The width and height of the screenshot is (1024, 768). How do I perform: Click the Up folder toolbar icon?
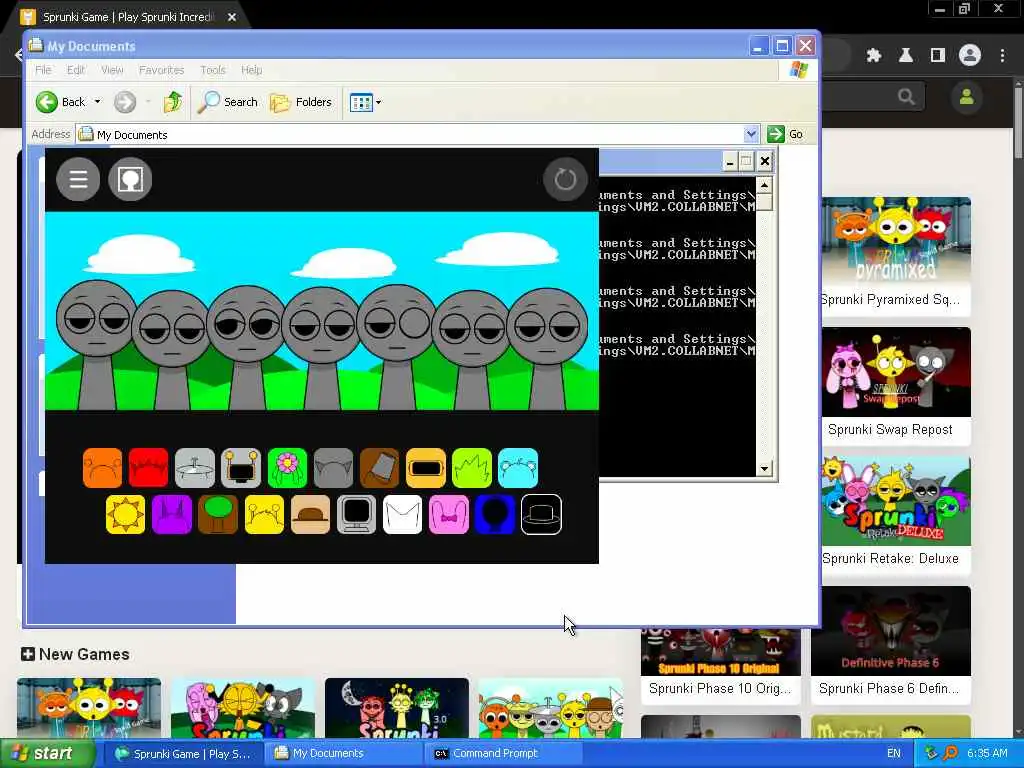[172, 102]
